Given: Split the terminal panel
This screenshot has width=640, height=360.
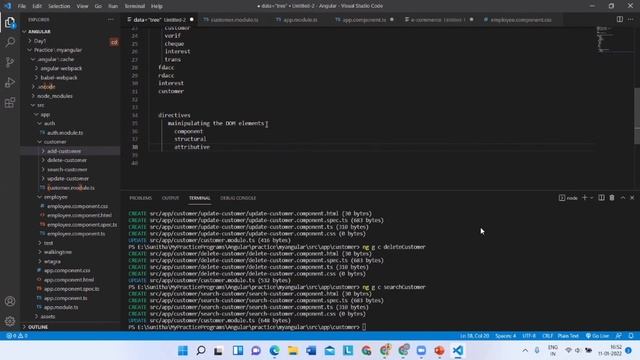Looking at the screenshot, I should coord(601,198).
